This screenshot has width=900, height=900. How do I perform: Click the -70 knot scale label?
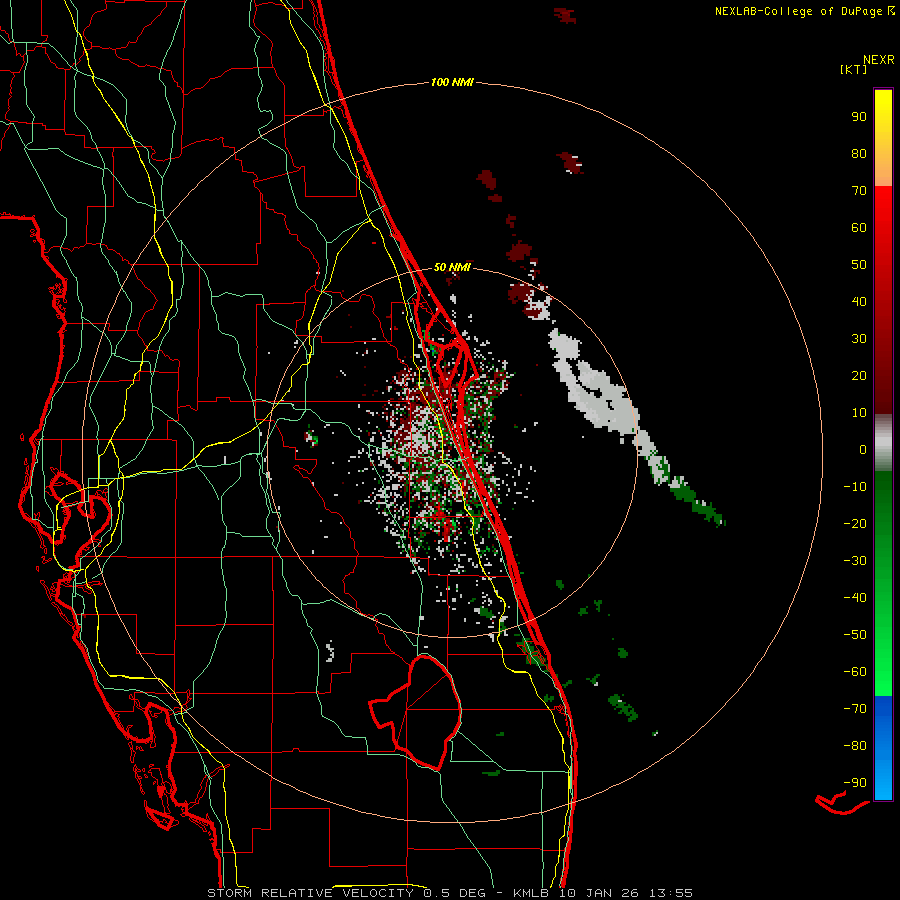coord(855,709)
